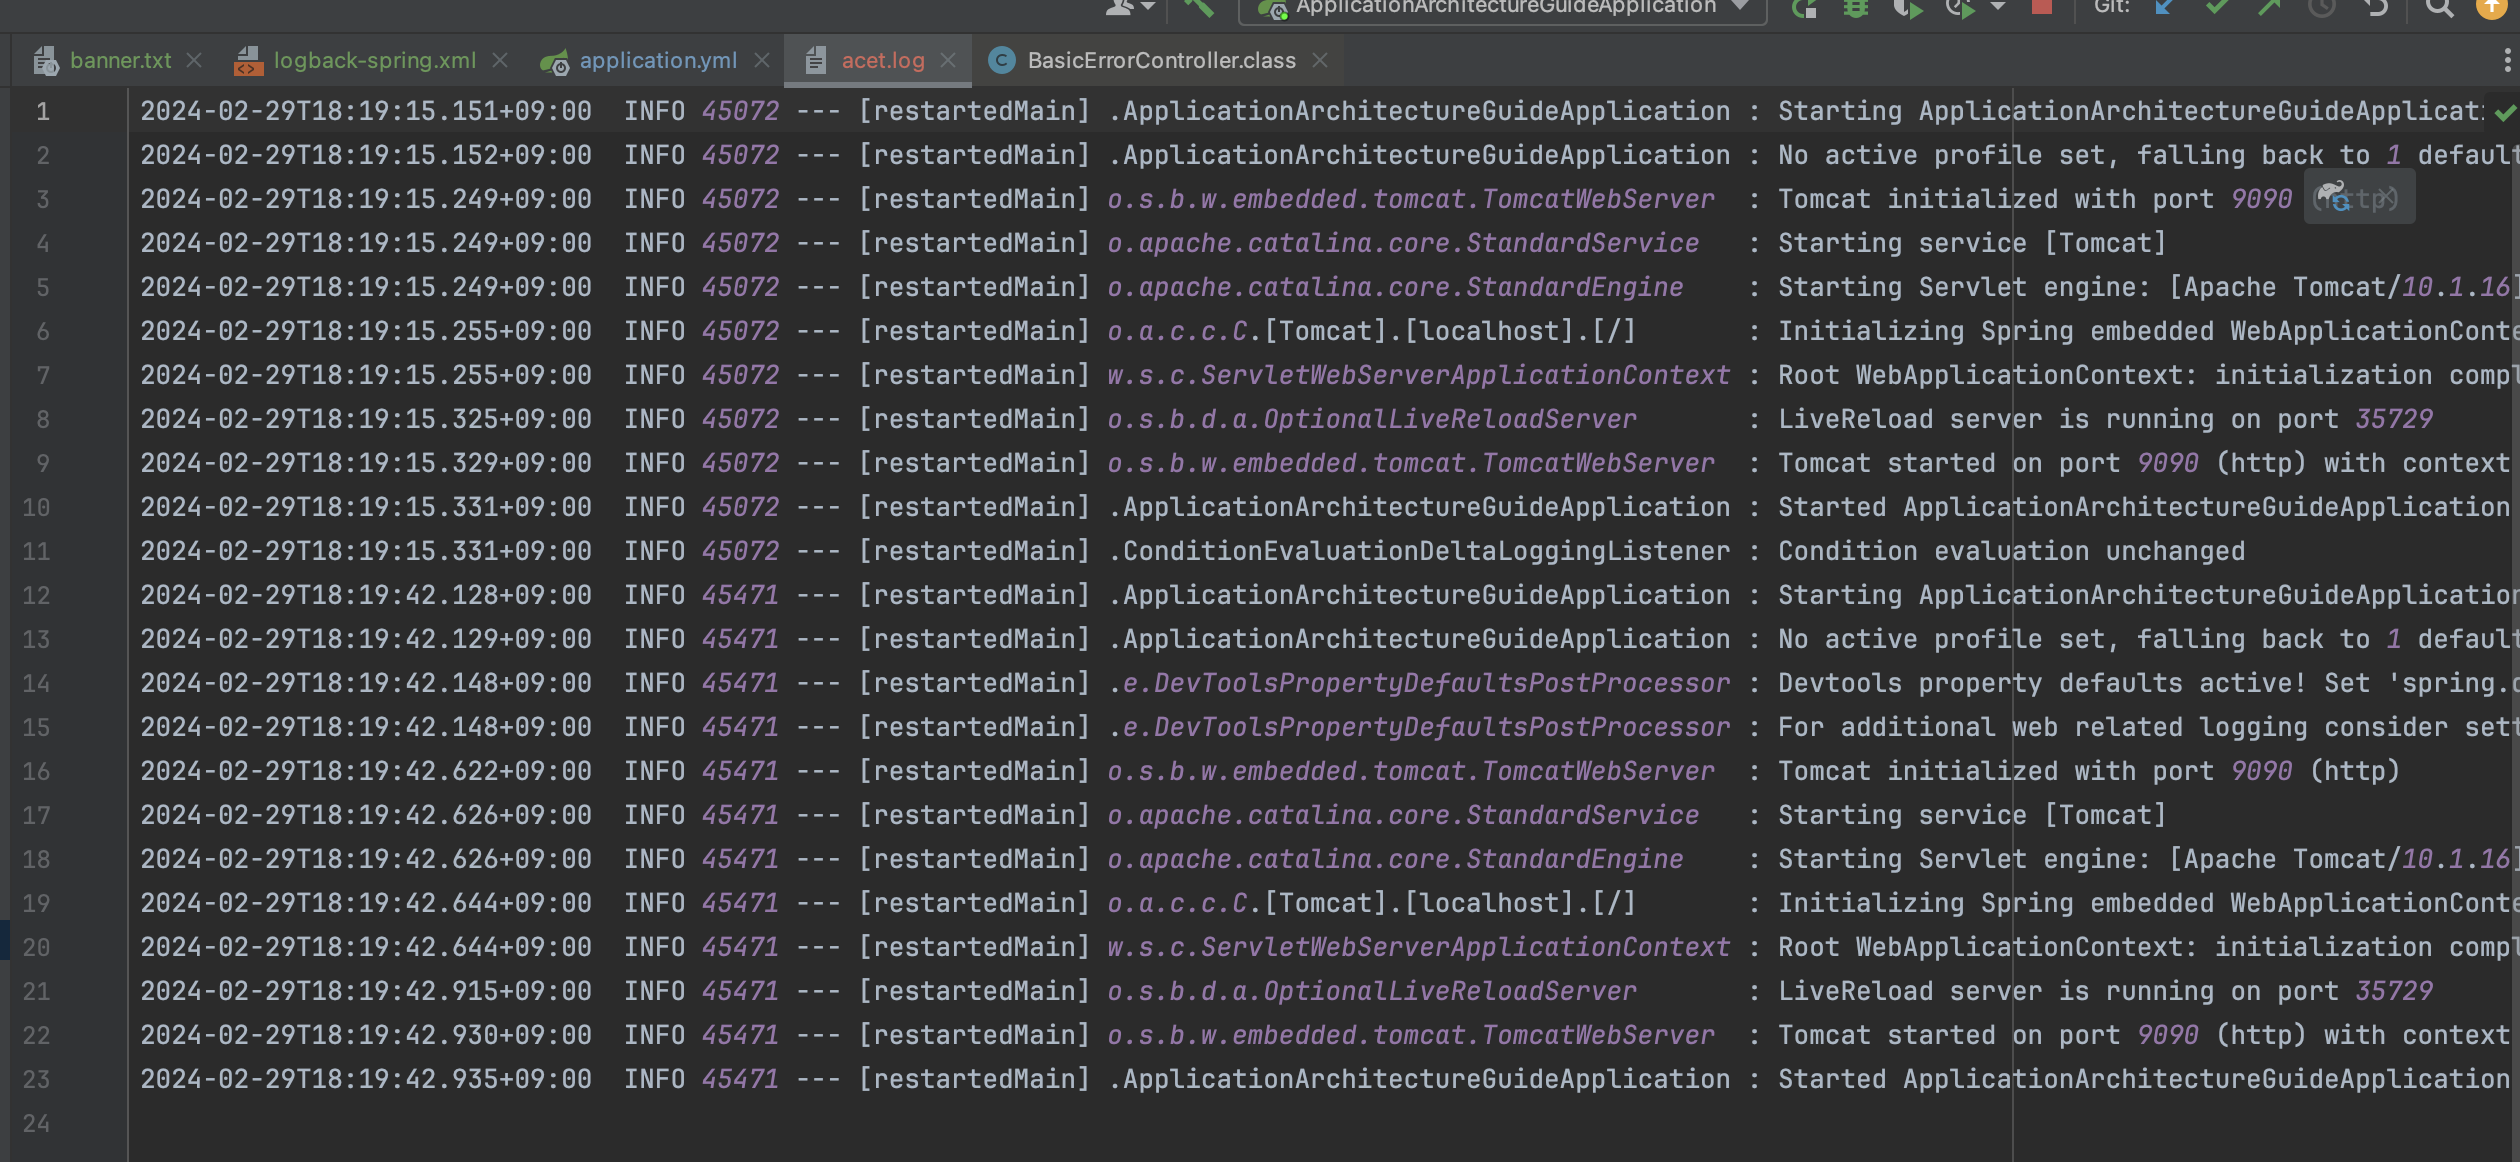
Task: Open the user account dropdown in the toolbar
Action: click(1130, 8)
